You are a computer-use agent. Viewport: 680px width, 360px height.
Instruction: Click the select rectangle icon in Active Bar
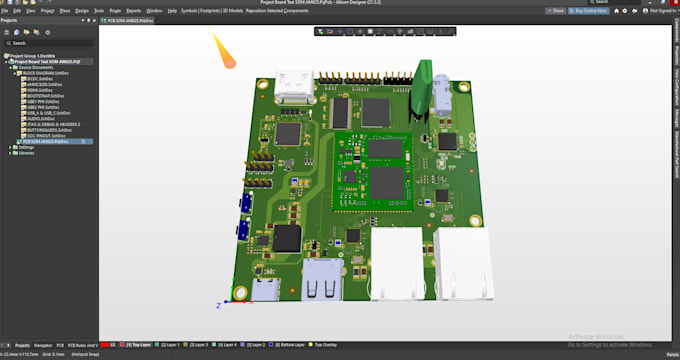[x=350, y=32]
